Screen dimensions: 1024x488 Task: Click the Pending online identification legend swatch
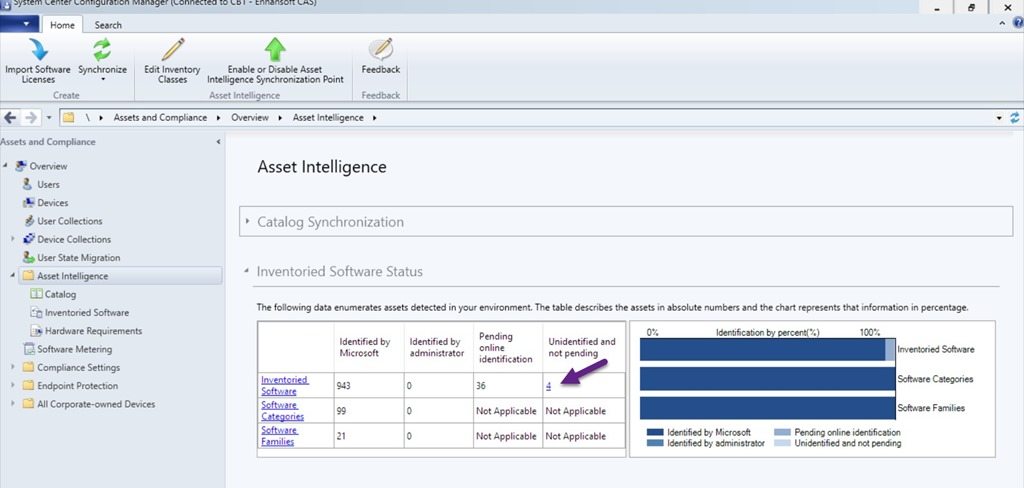782,432
